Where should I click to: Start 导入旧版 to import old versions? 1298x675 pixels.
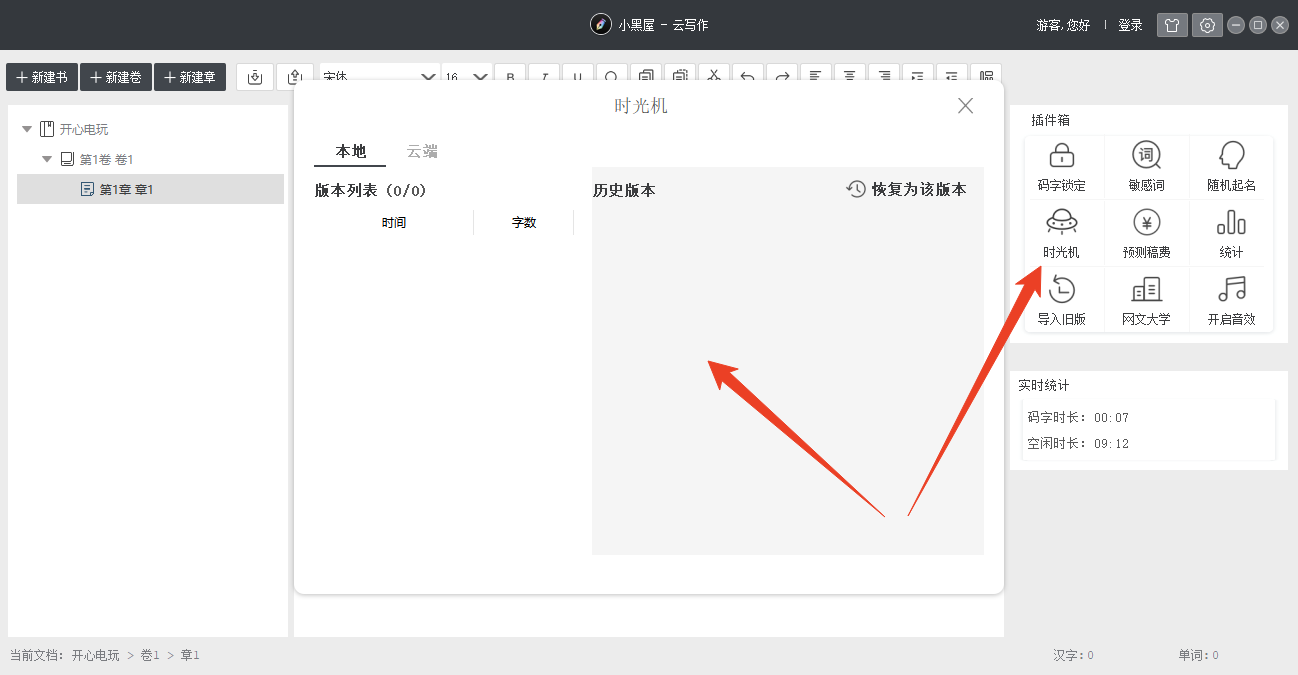click(x=1063, y=299)
